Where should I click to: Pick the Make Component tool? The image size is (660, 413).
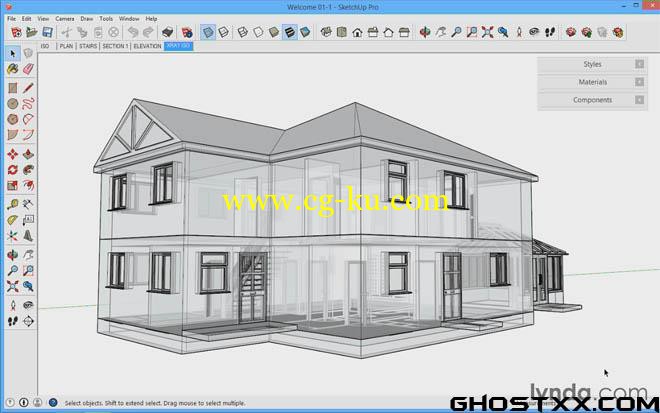click(28, 53)
